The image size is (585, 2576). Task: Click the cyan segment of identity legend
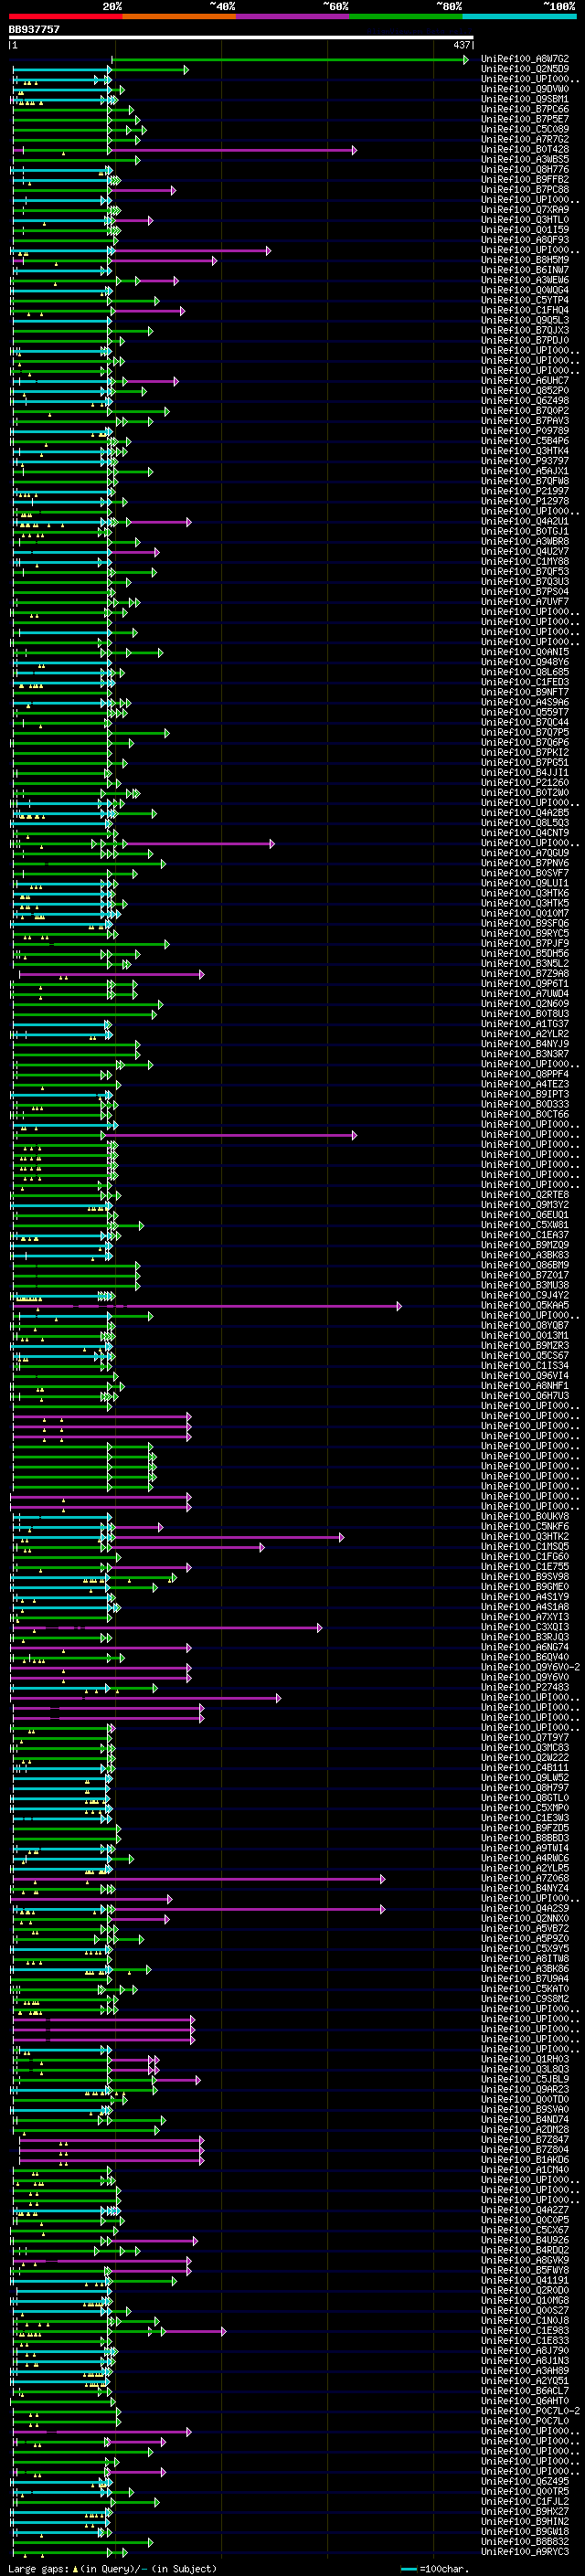(x=519, y=16)
